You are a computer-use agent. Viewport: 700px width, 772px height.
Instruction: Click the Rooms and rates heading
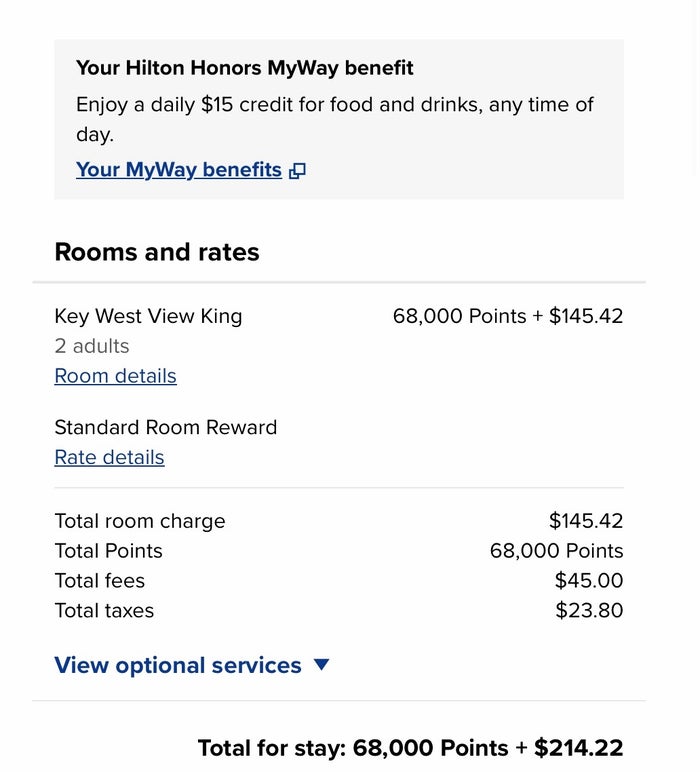157,252
